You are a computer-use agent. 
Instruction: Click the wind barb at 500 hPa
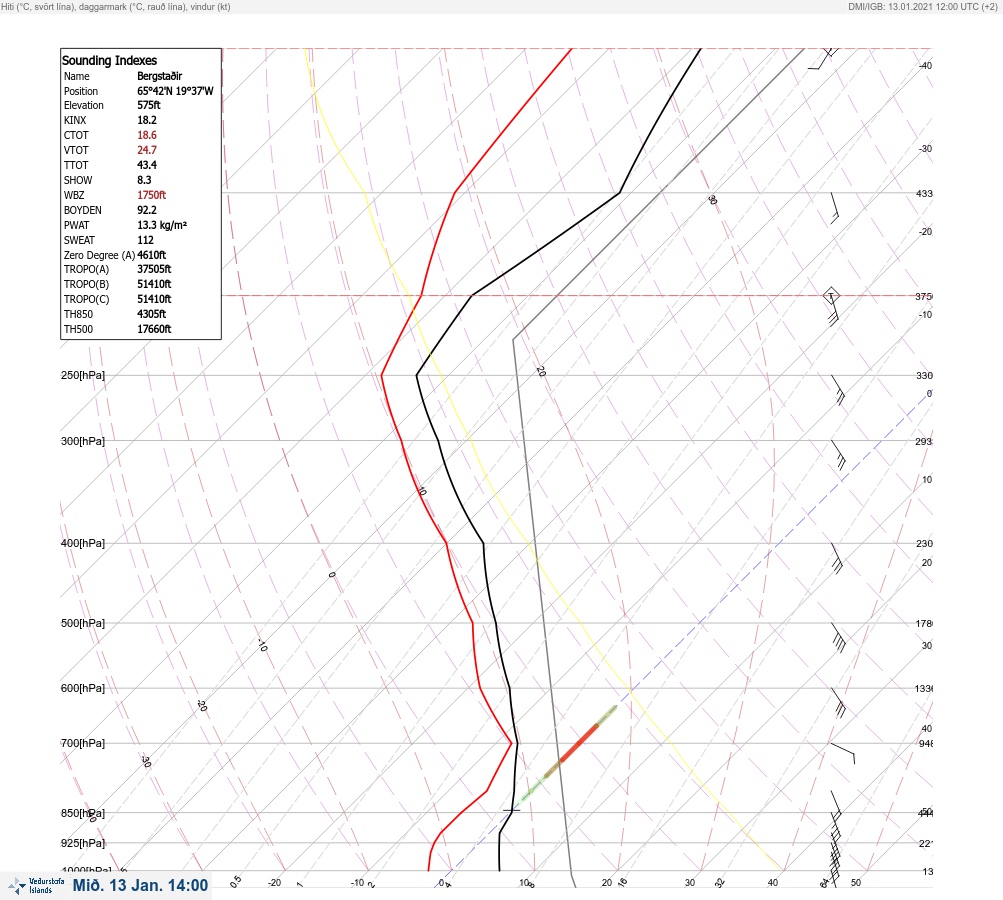coord(839,637)
